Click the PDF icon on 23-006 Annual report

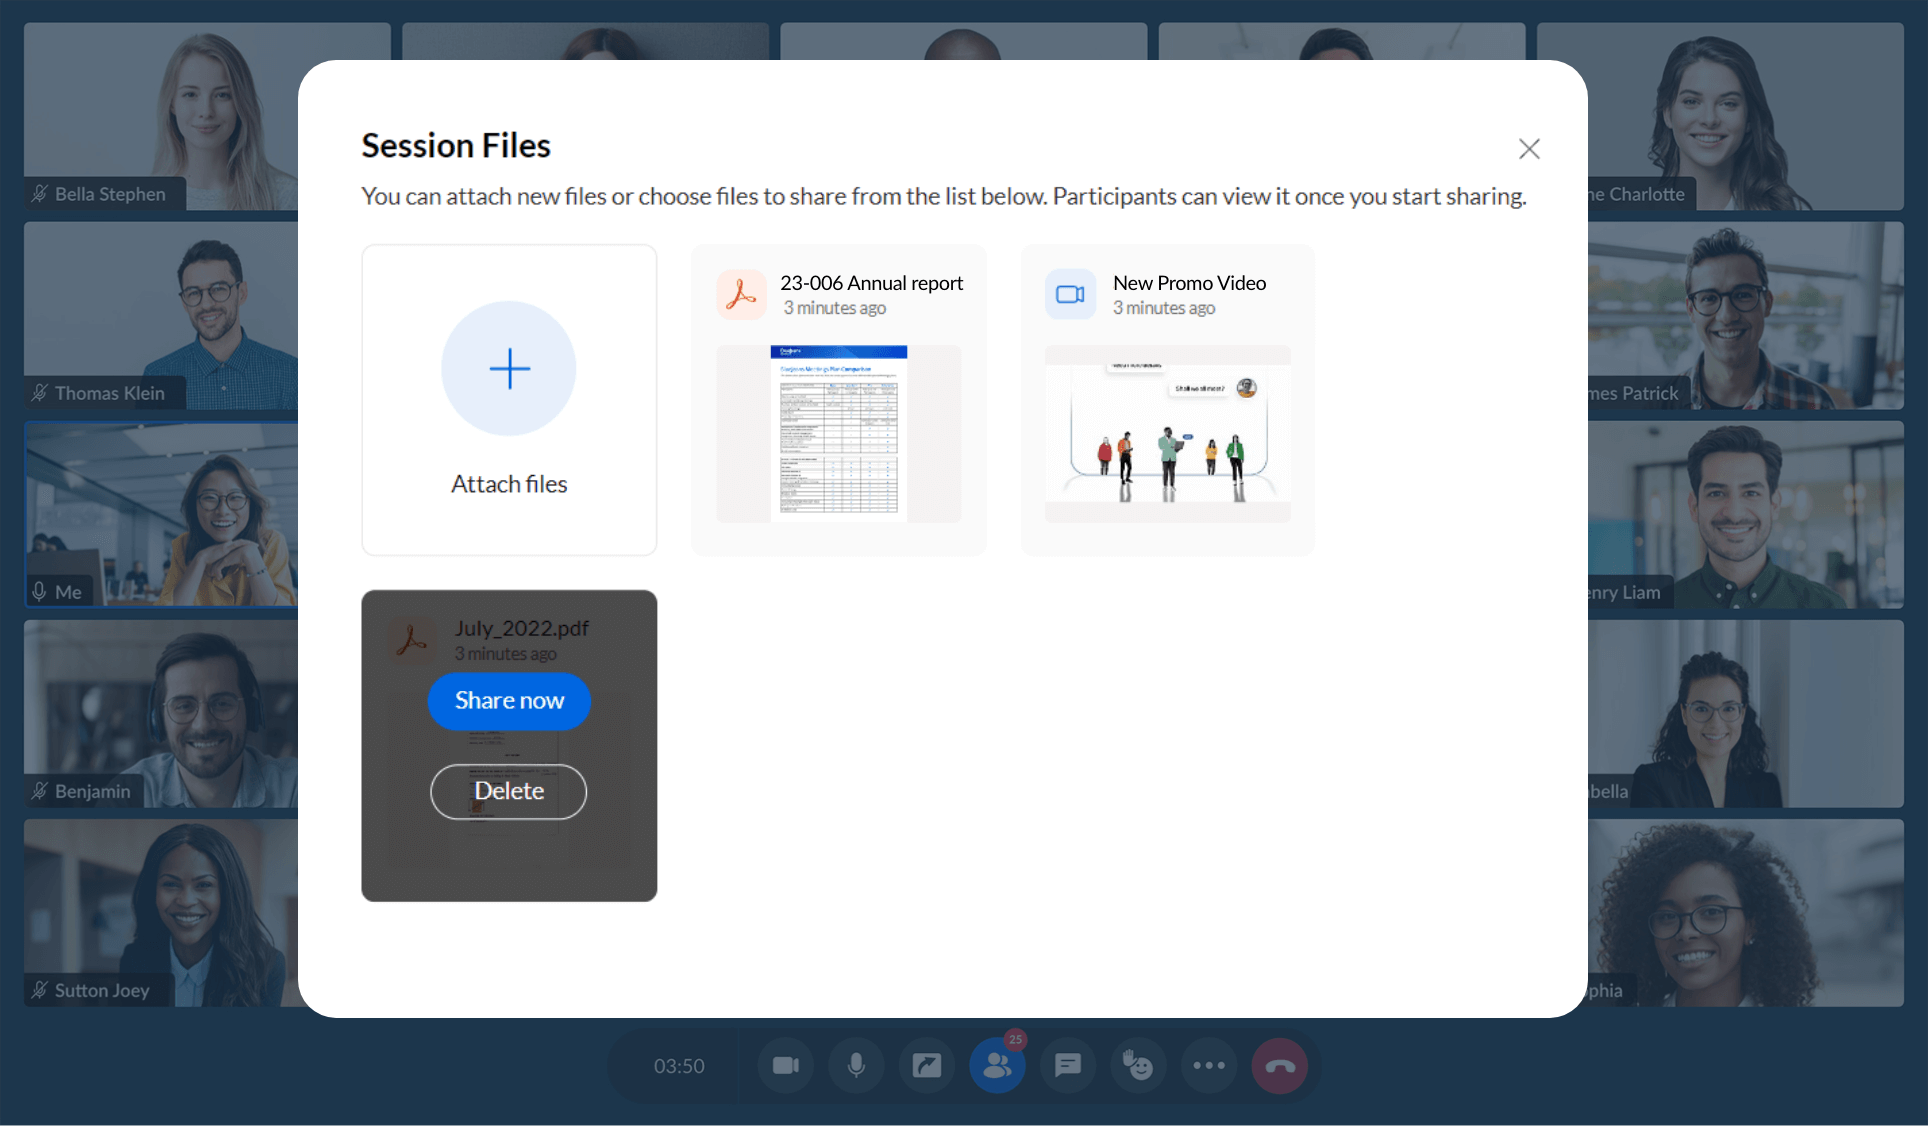pos(741,293)
